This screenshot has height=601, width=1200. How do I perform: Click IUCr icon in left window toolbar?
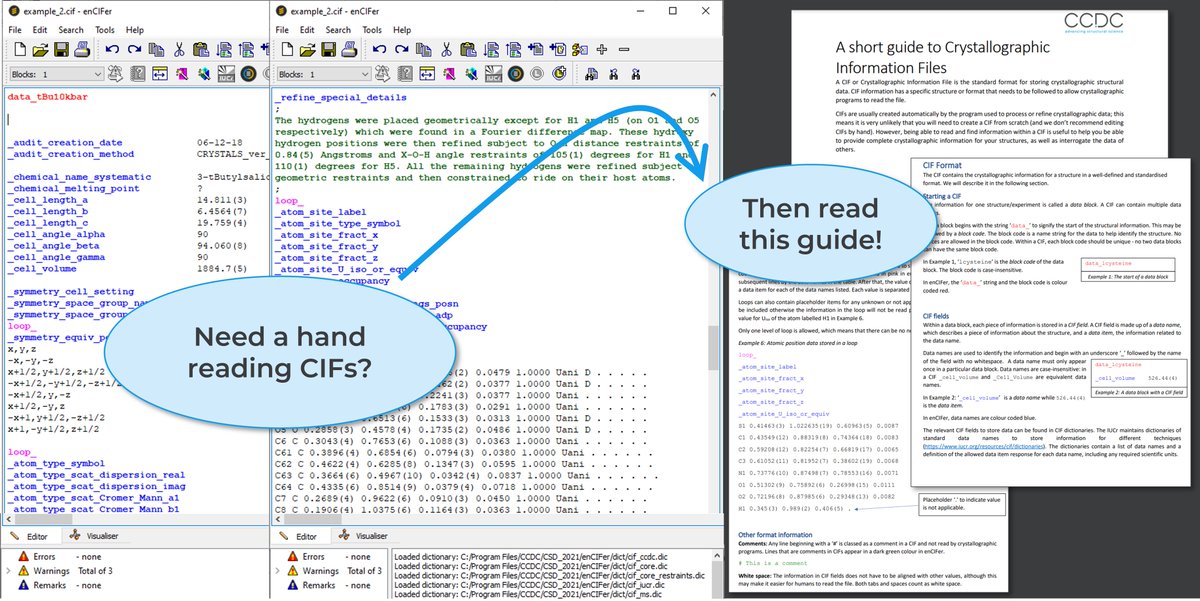pyautogui.click(x=226, y=74)
